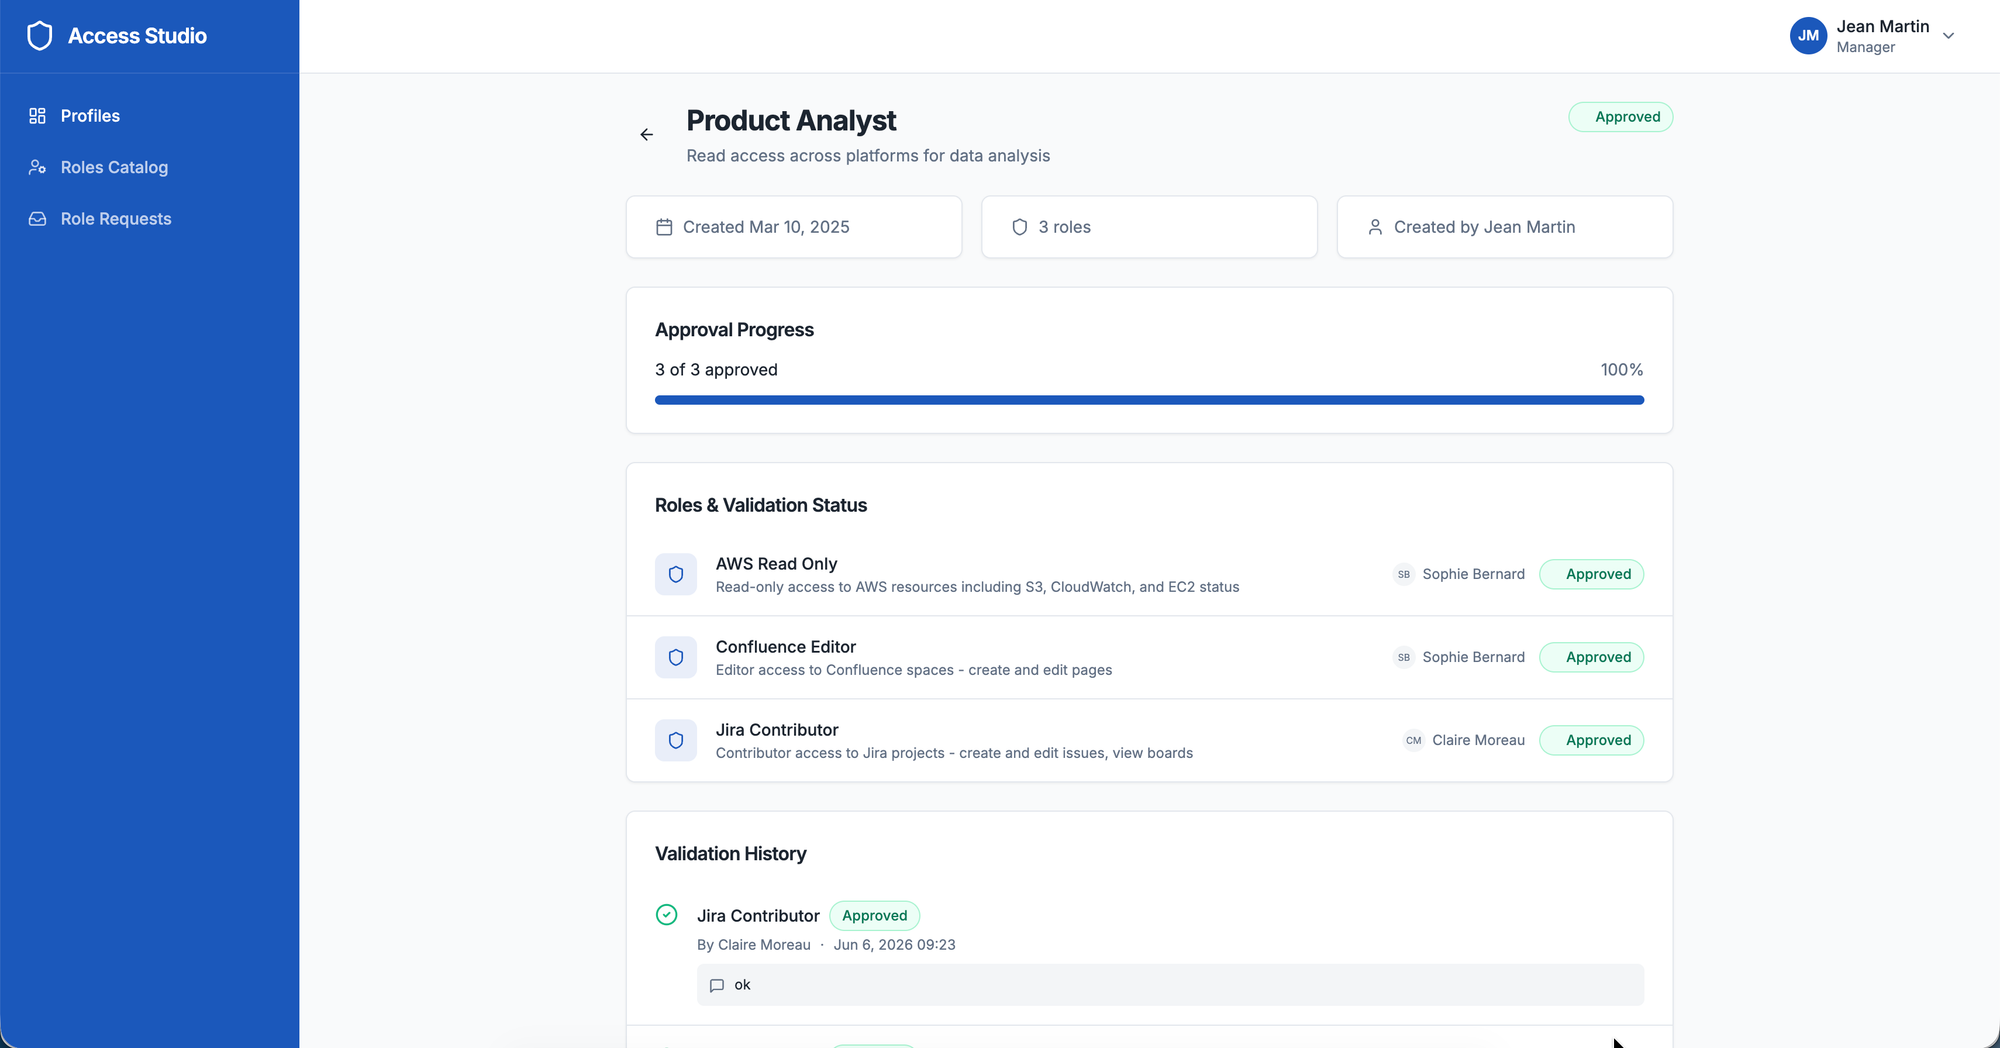The image size is (2000, 1048).
Task: Click the Approved badge for Confluence Editor
Action: click(x=1591, y=657)
